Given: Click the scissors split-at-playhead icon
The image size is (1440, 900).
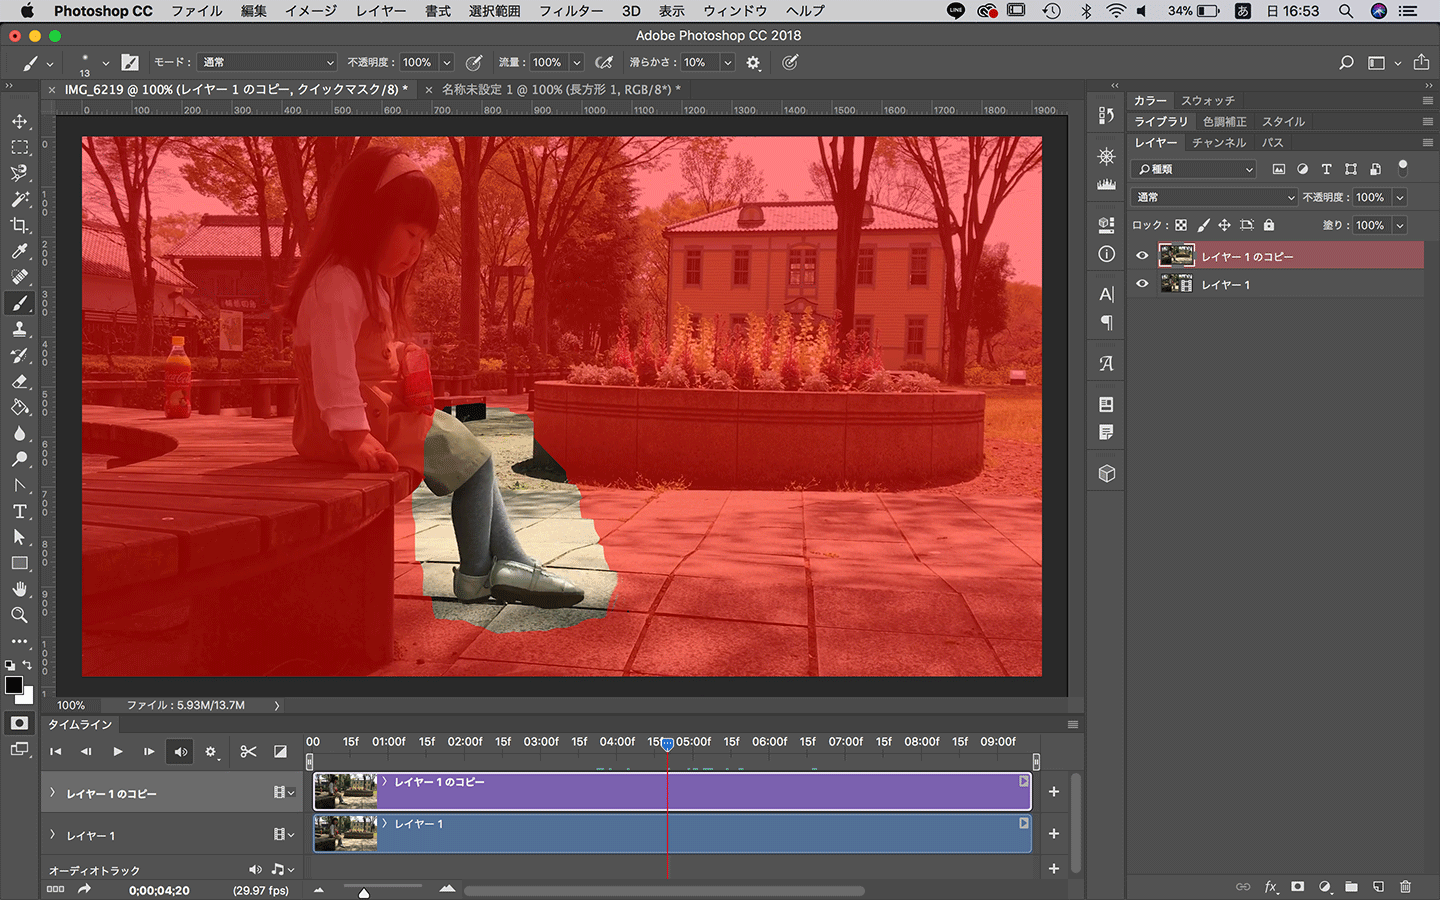Looking at the screenshot, I should pos(248,751).
